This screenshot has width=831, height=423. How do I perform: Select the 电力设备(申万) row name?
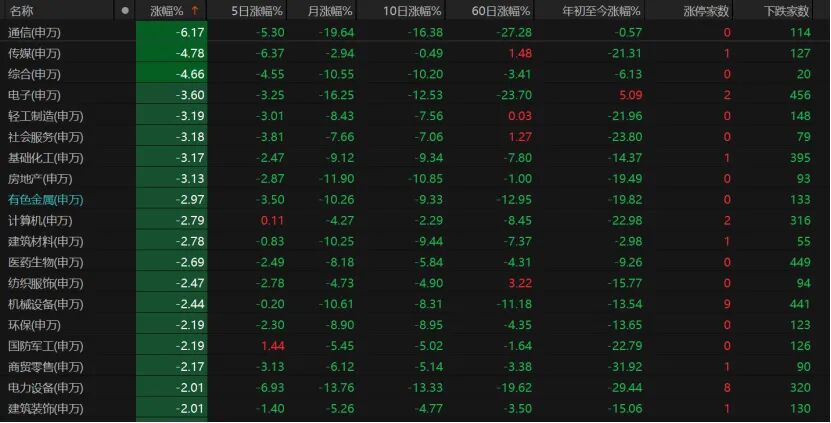click(46, 388)
